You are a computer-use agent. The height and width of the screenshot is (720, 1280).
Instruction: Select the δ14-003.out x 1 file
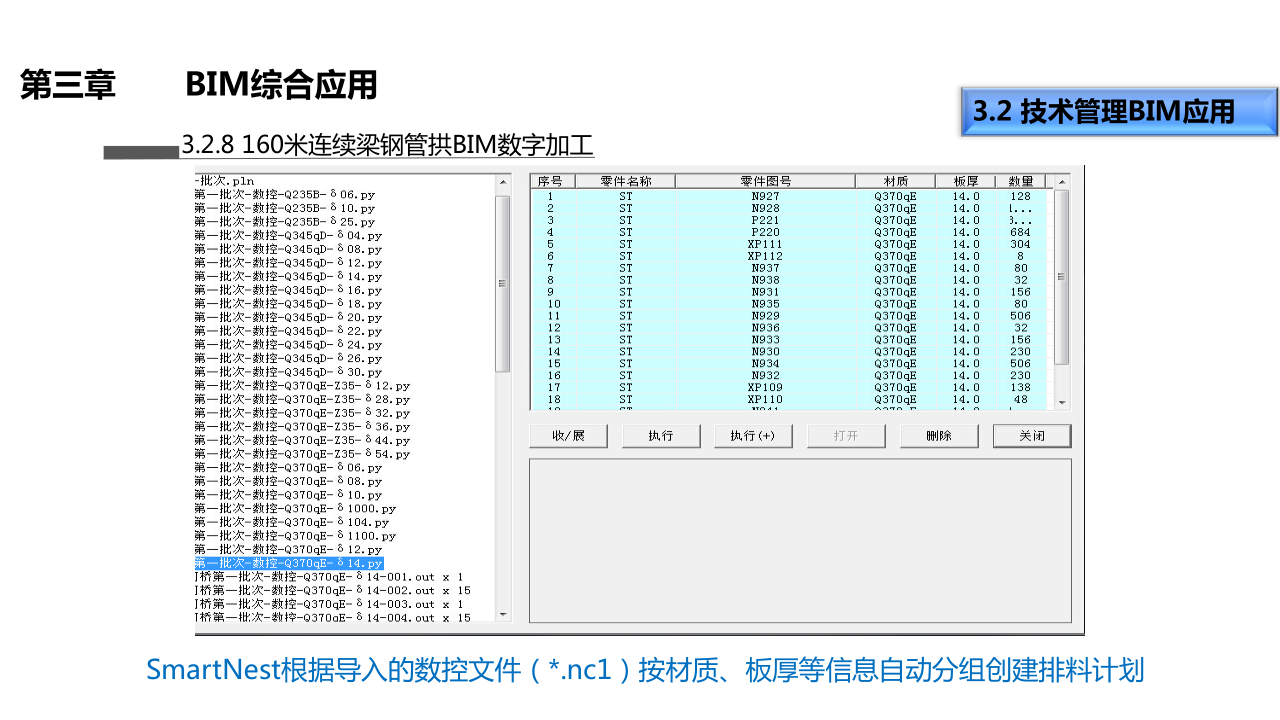[x=329, y=605]
